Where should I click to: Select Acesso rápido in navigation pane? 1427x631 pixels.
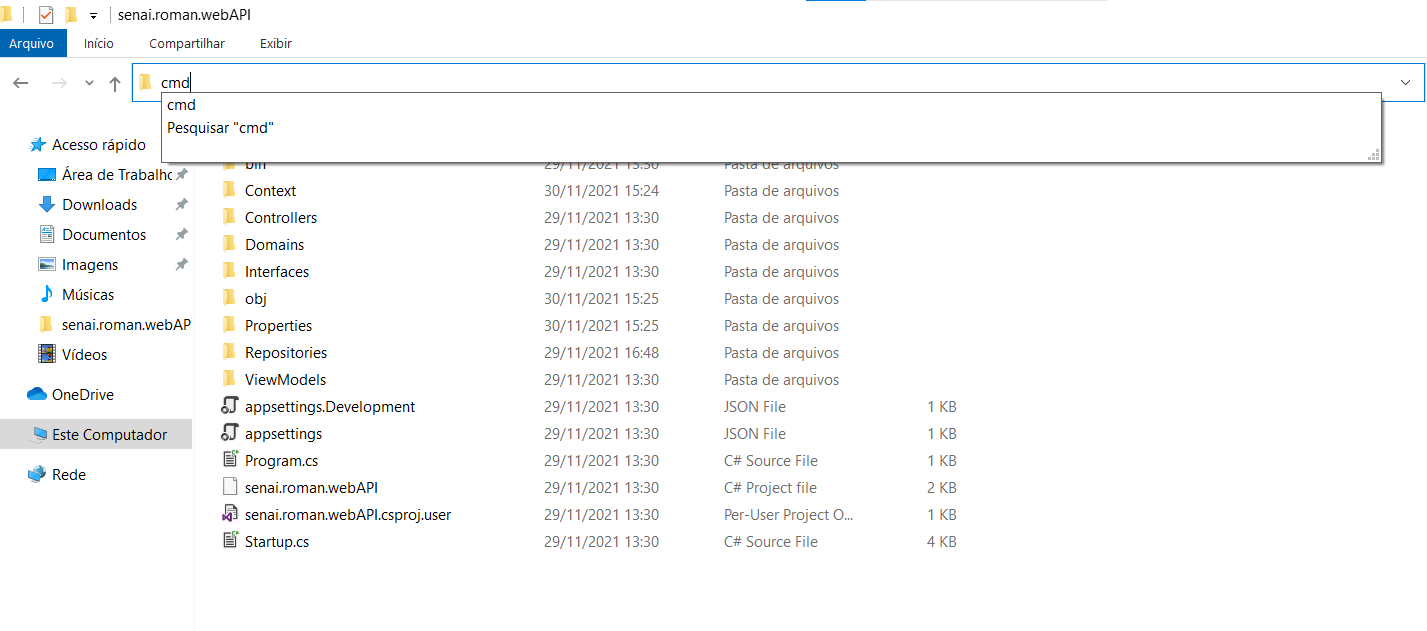pos(99,145)
